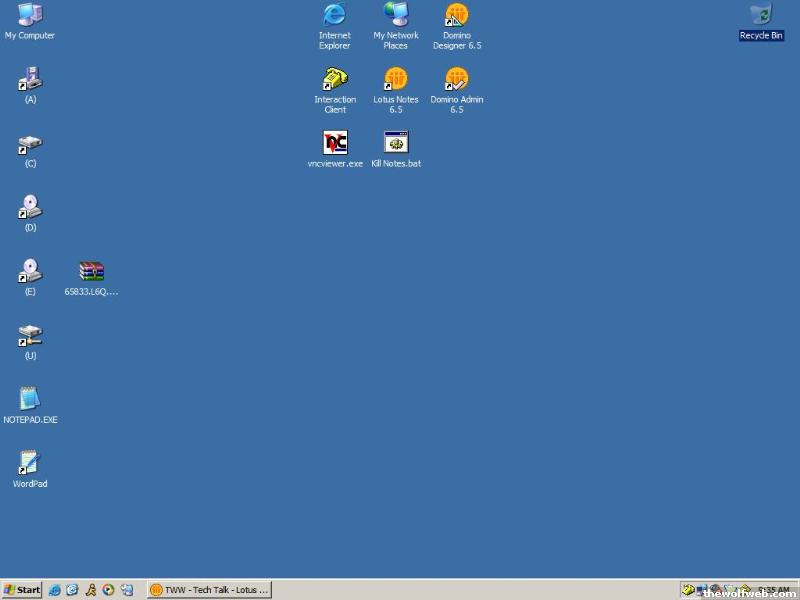Select the Internet Explorer desktop icon
800x600 pixels.
(x=335, y=15)
